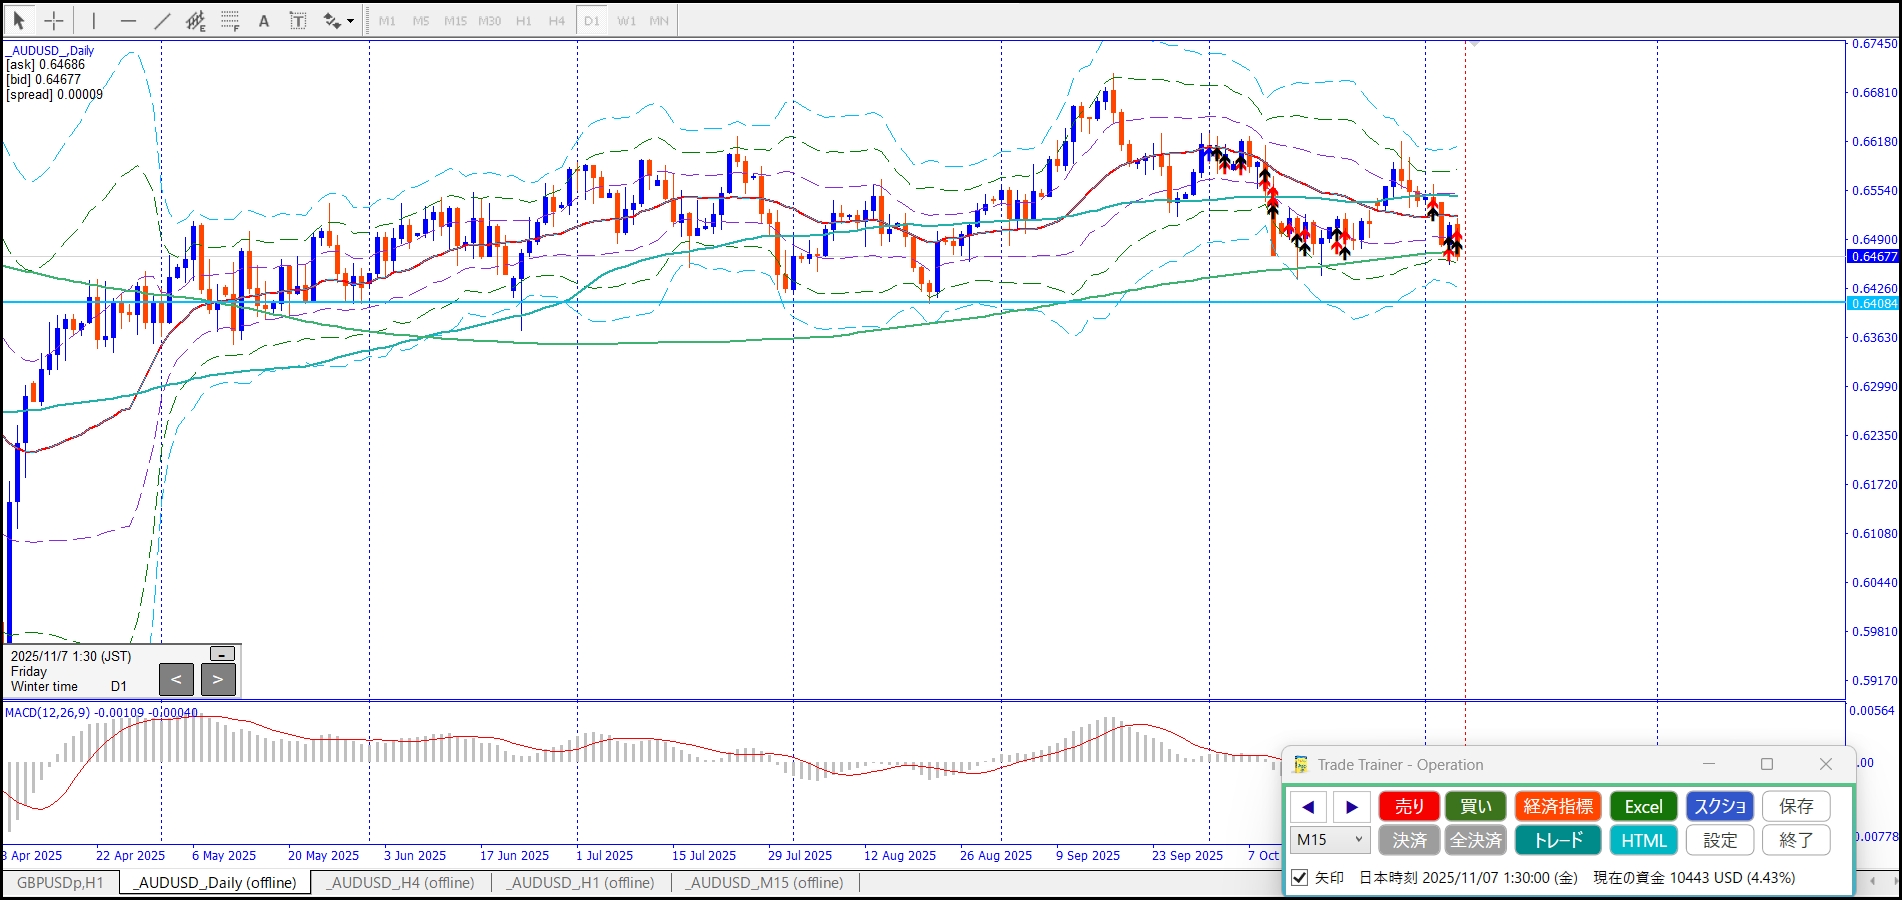This screenshot has height=900, width=1902.
Task: Step forward with the blue right arrow
Action: click(1352, 806)
